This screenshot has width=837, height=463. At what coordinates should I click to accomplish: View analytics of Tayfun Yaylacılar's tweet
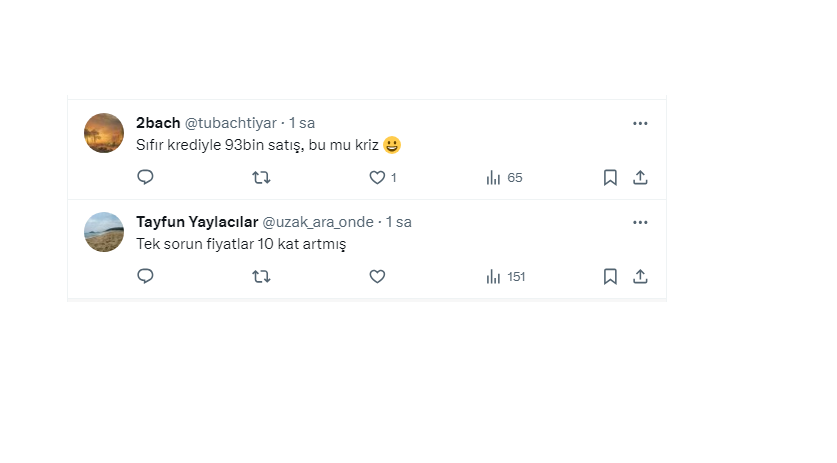point(493,276)
